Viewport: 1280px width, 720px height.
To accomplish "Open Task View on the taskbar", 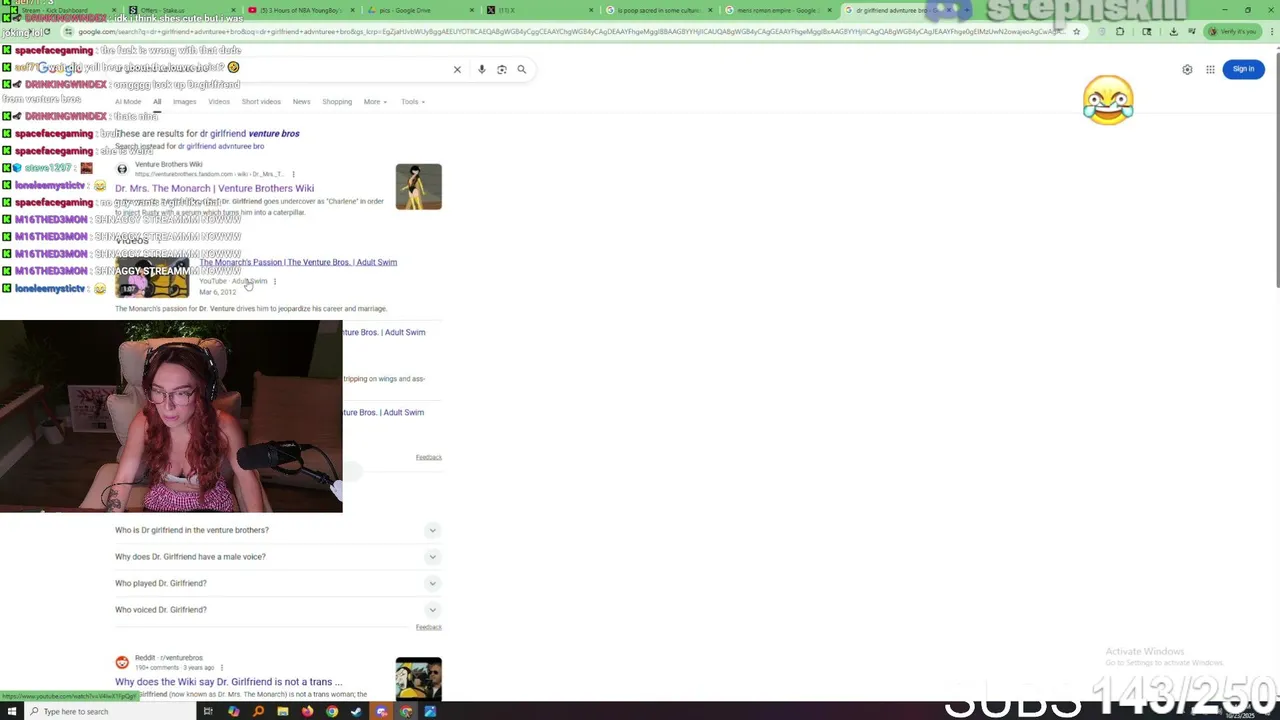I will [208, 711].
